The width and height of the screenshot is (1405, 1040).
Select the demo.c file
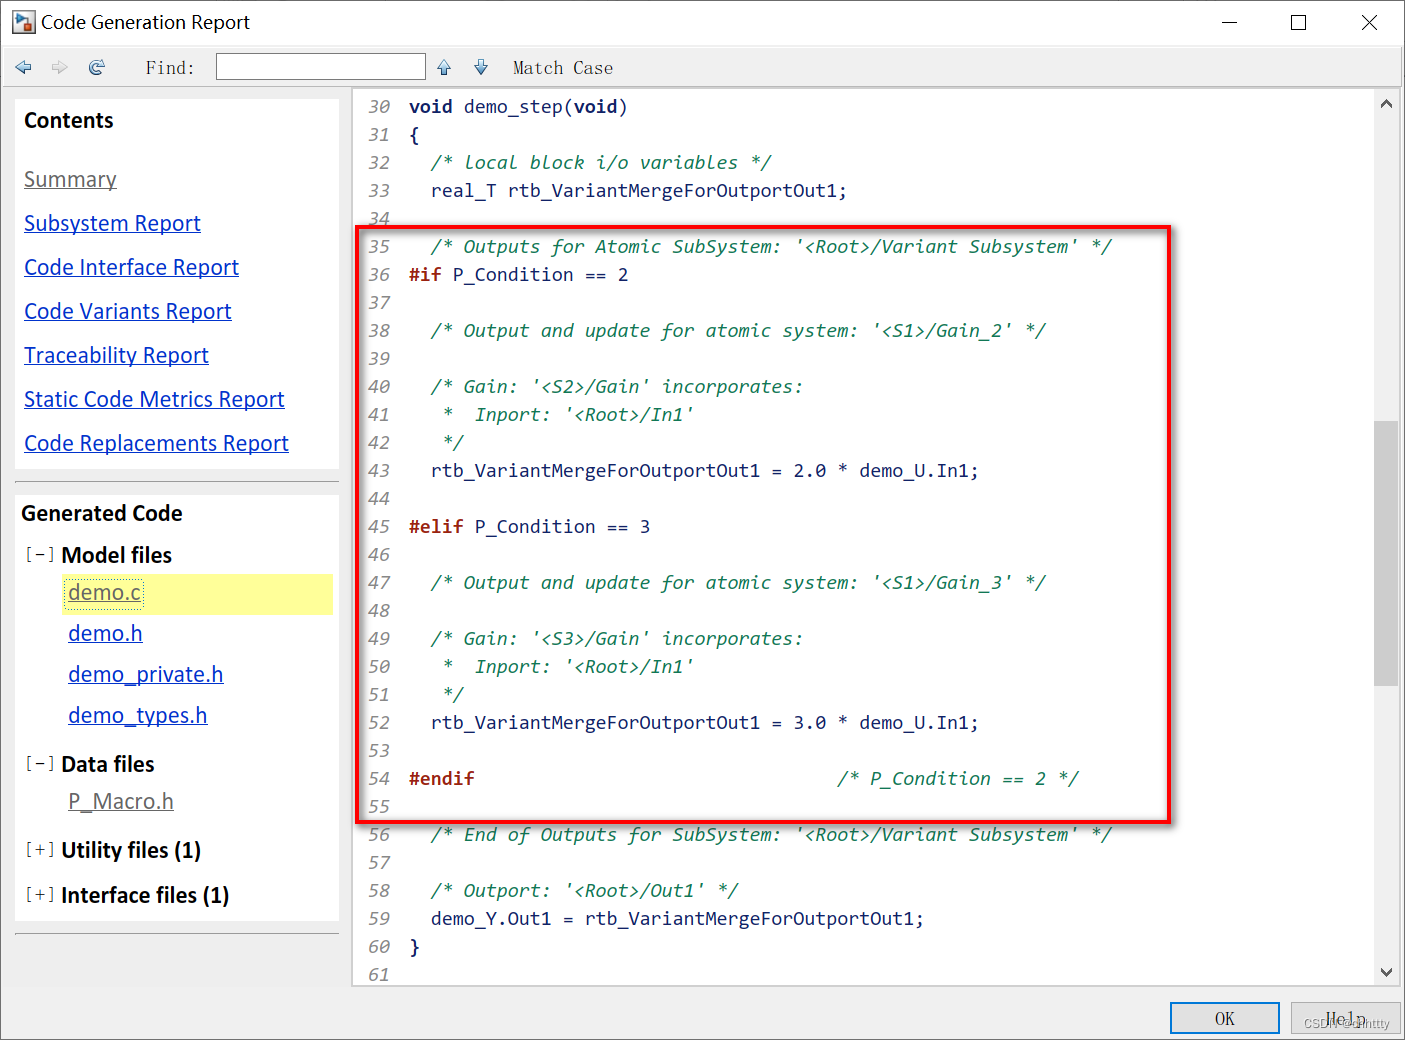coord(105,593)
